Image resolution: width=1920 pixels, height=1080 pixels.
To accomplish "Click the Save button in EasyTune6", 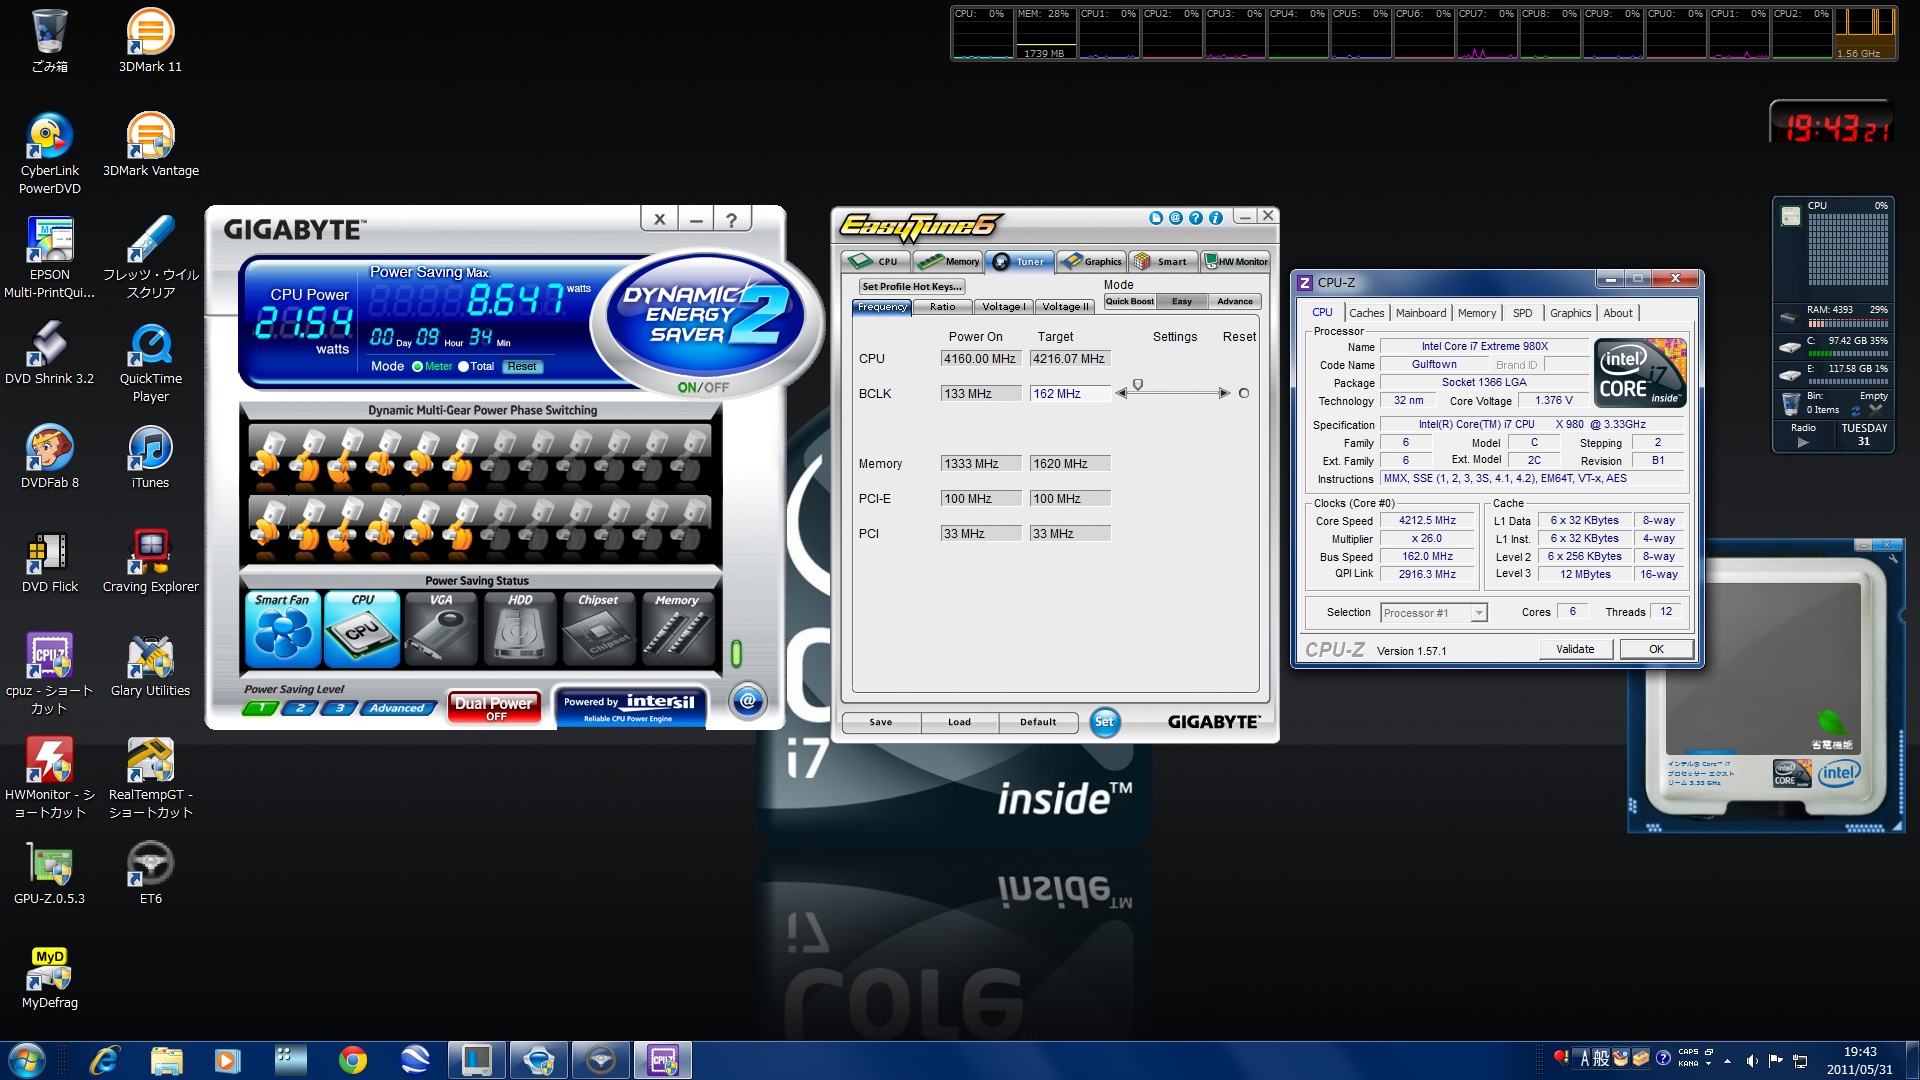I will click(x=881, y=722).
